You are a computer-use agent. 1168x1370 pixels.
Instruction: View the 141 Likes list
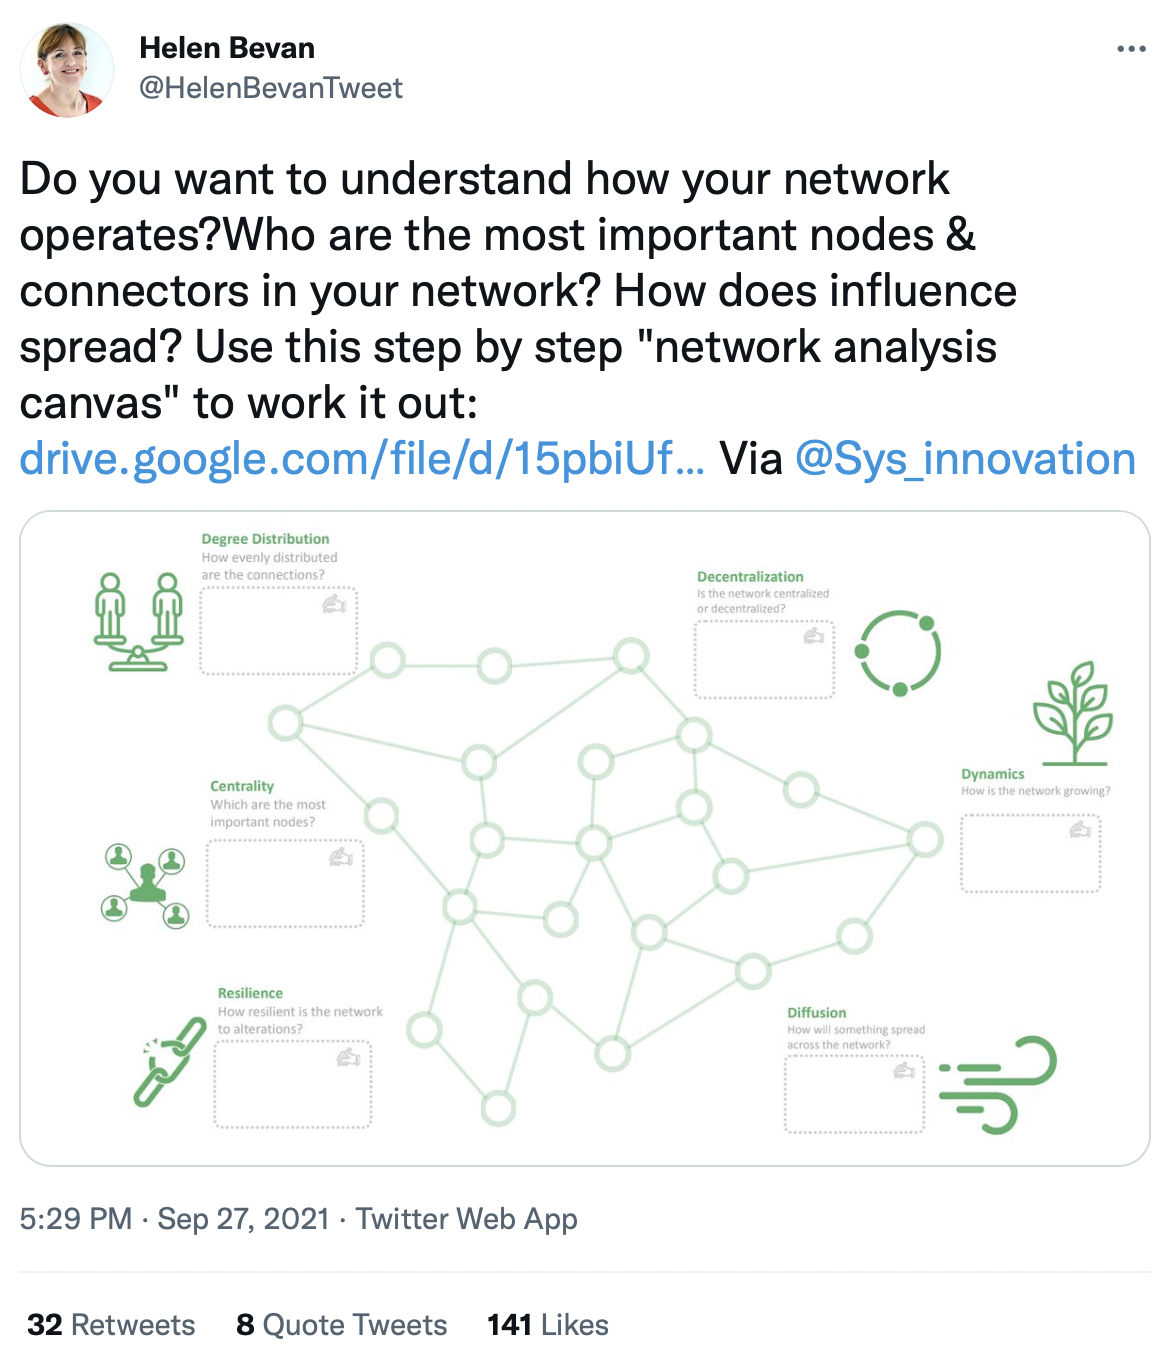548,1325
